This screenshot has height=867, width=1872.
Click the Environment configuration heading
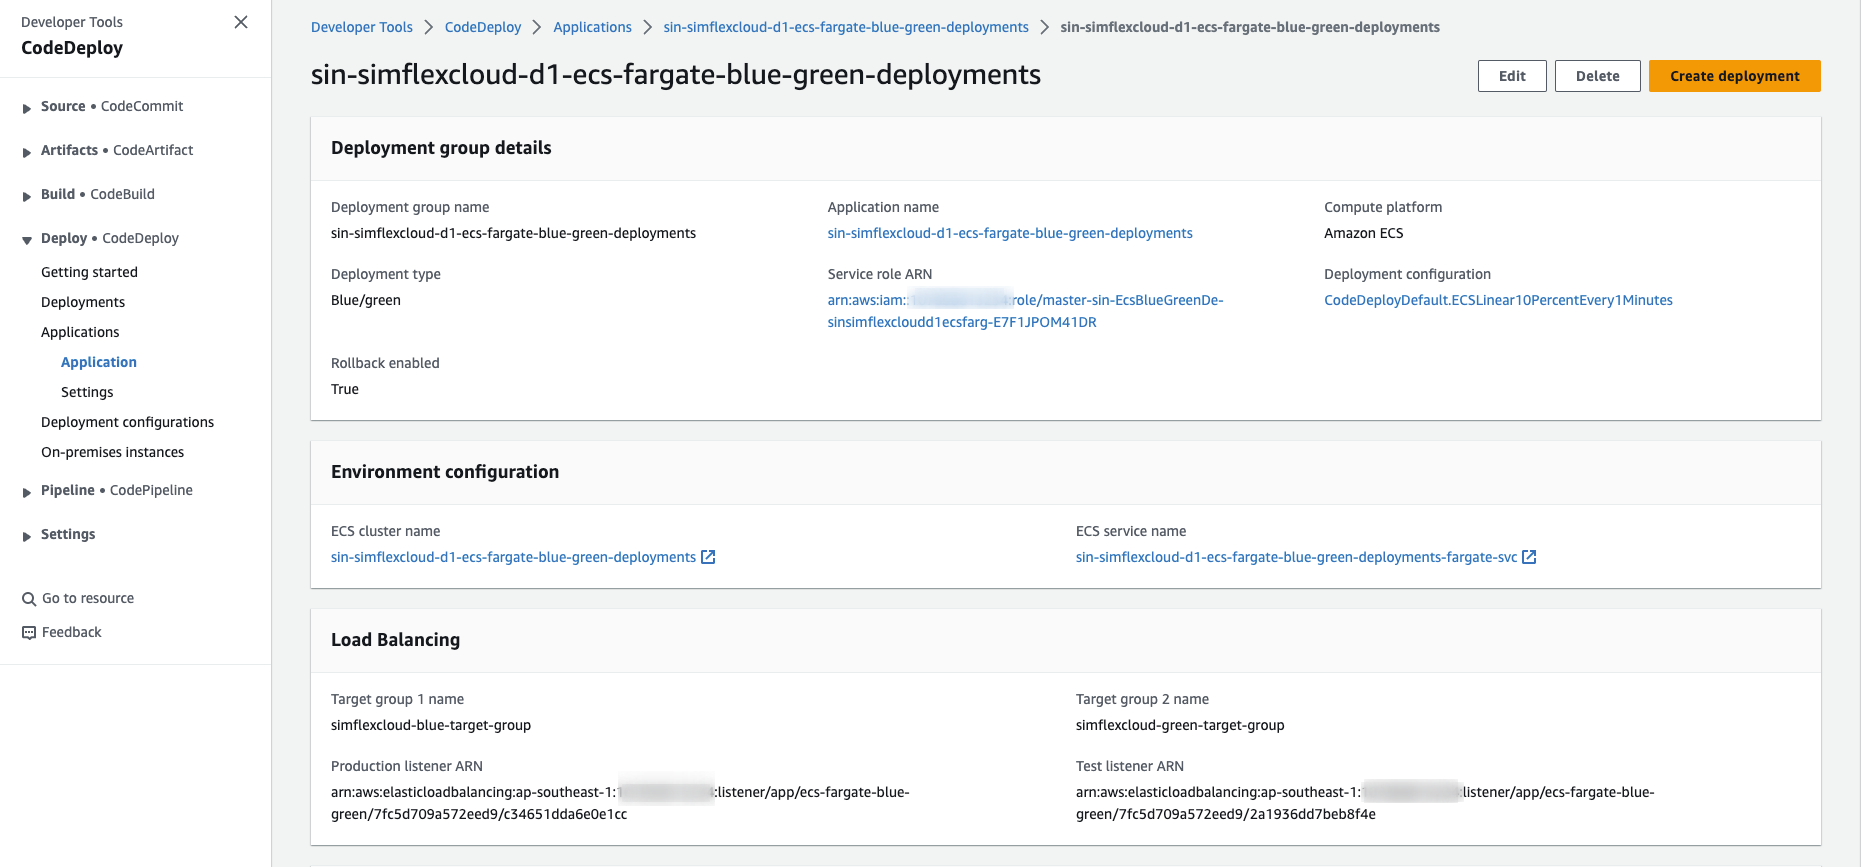445,472
